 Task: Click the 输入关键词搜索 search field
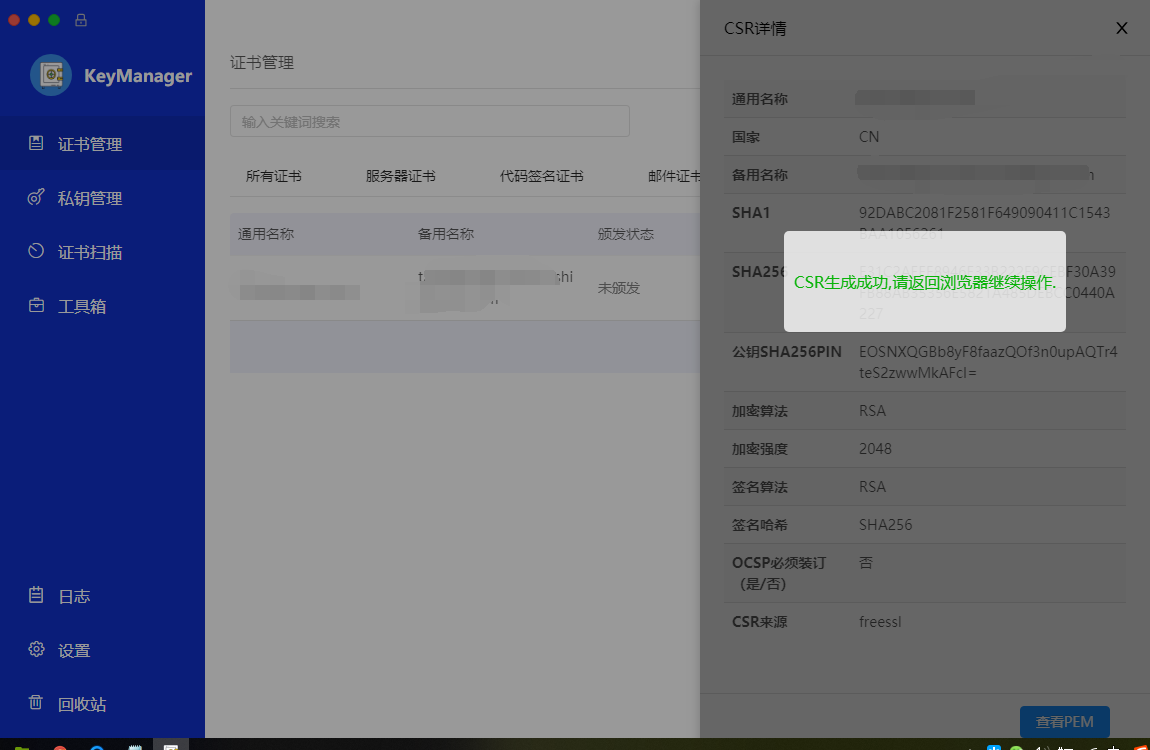click(x=430, y=120)
